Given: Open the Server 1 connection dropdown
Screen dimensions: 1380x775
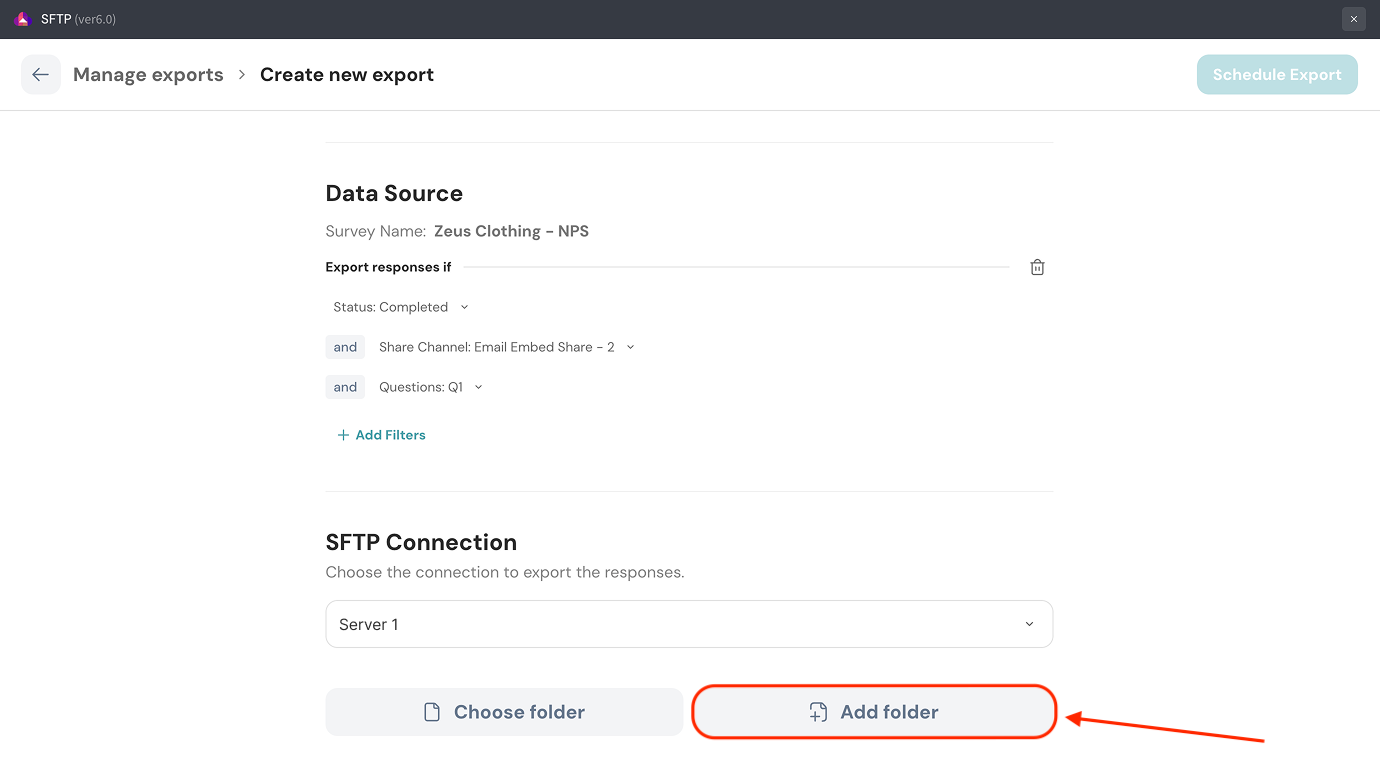Looking at the screenshot, I should (x=689, y=624).
